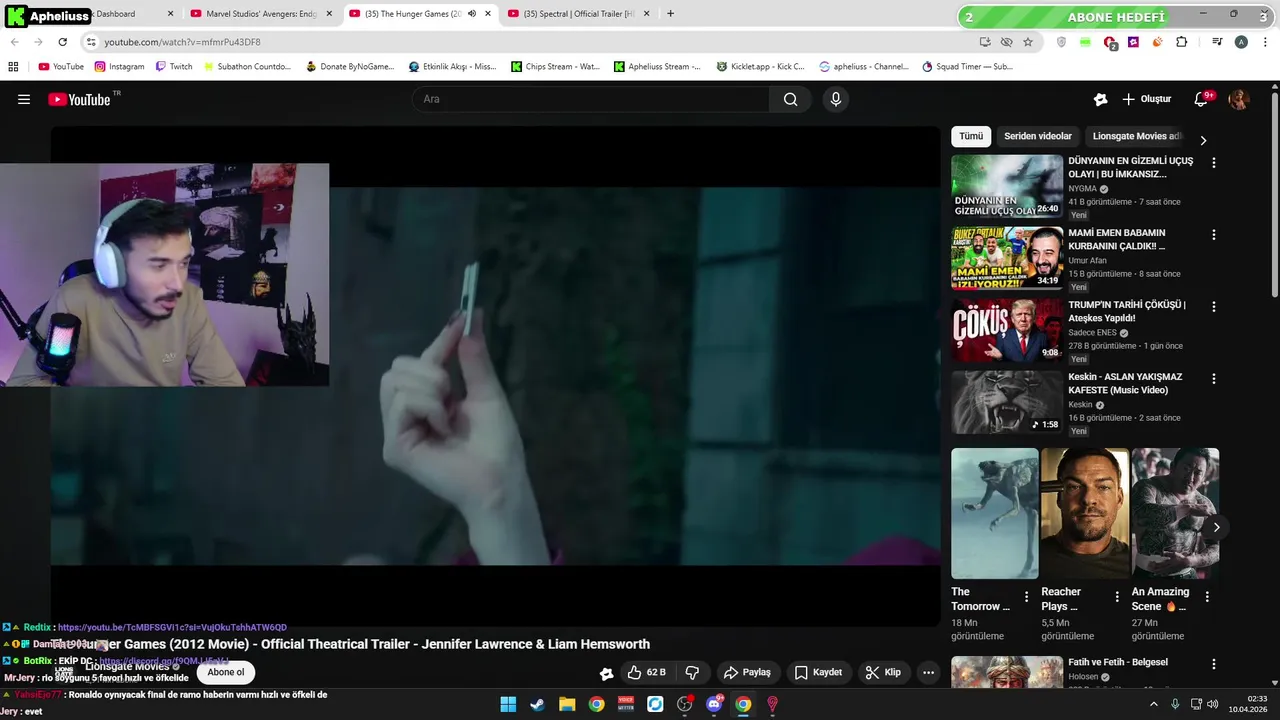Open system tray speaker volume icon
Viewport: 1280px width, 720px height.
tap(1215, 704)
